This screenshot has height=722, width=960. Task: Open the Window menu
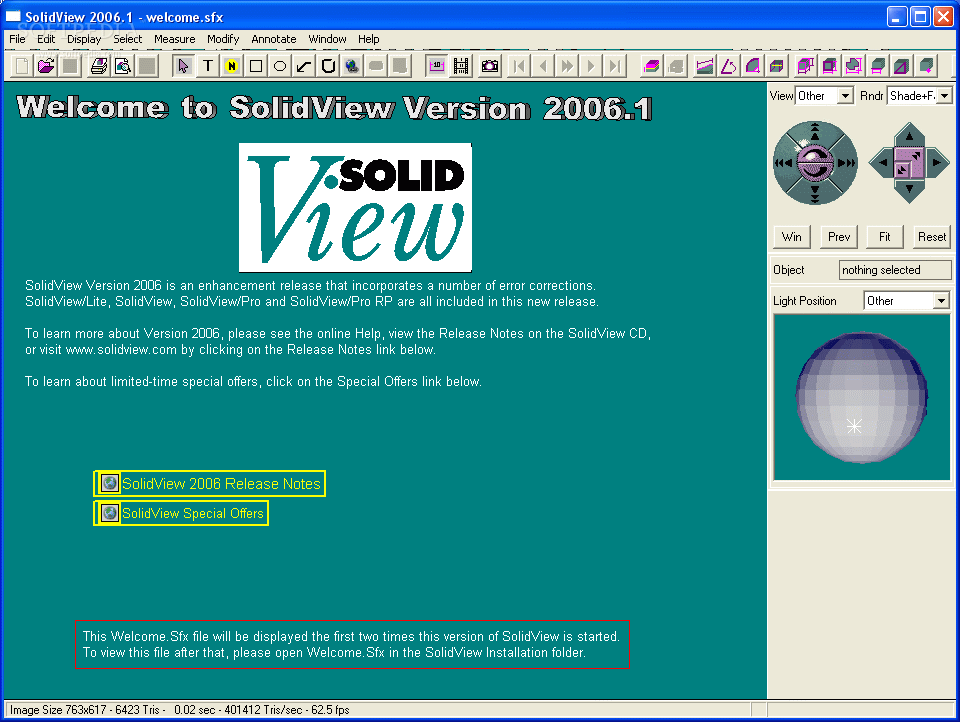click(327, 39)
